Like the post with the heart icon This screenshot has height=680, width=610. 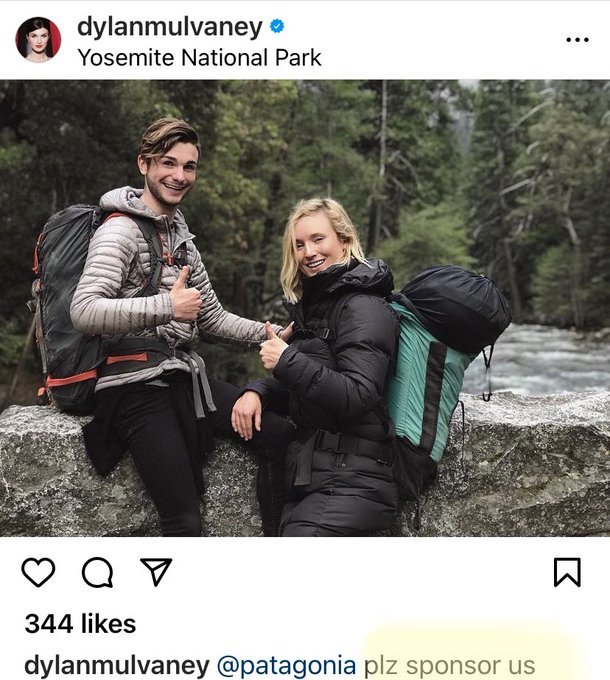(x=38, y=572)
